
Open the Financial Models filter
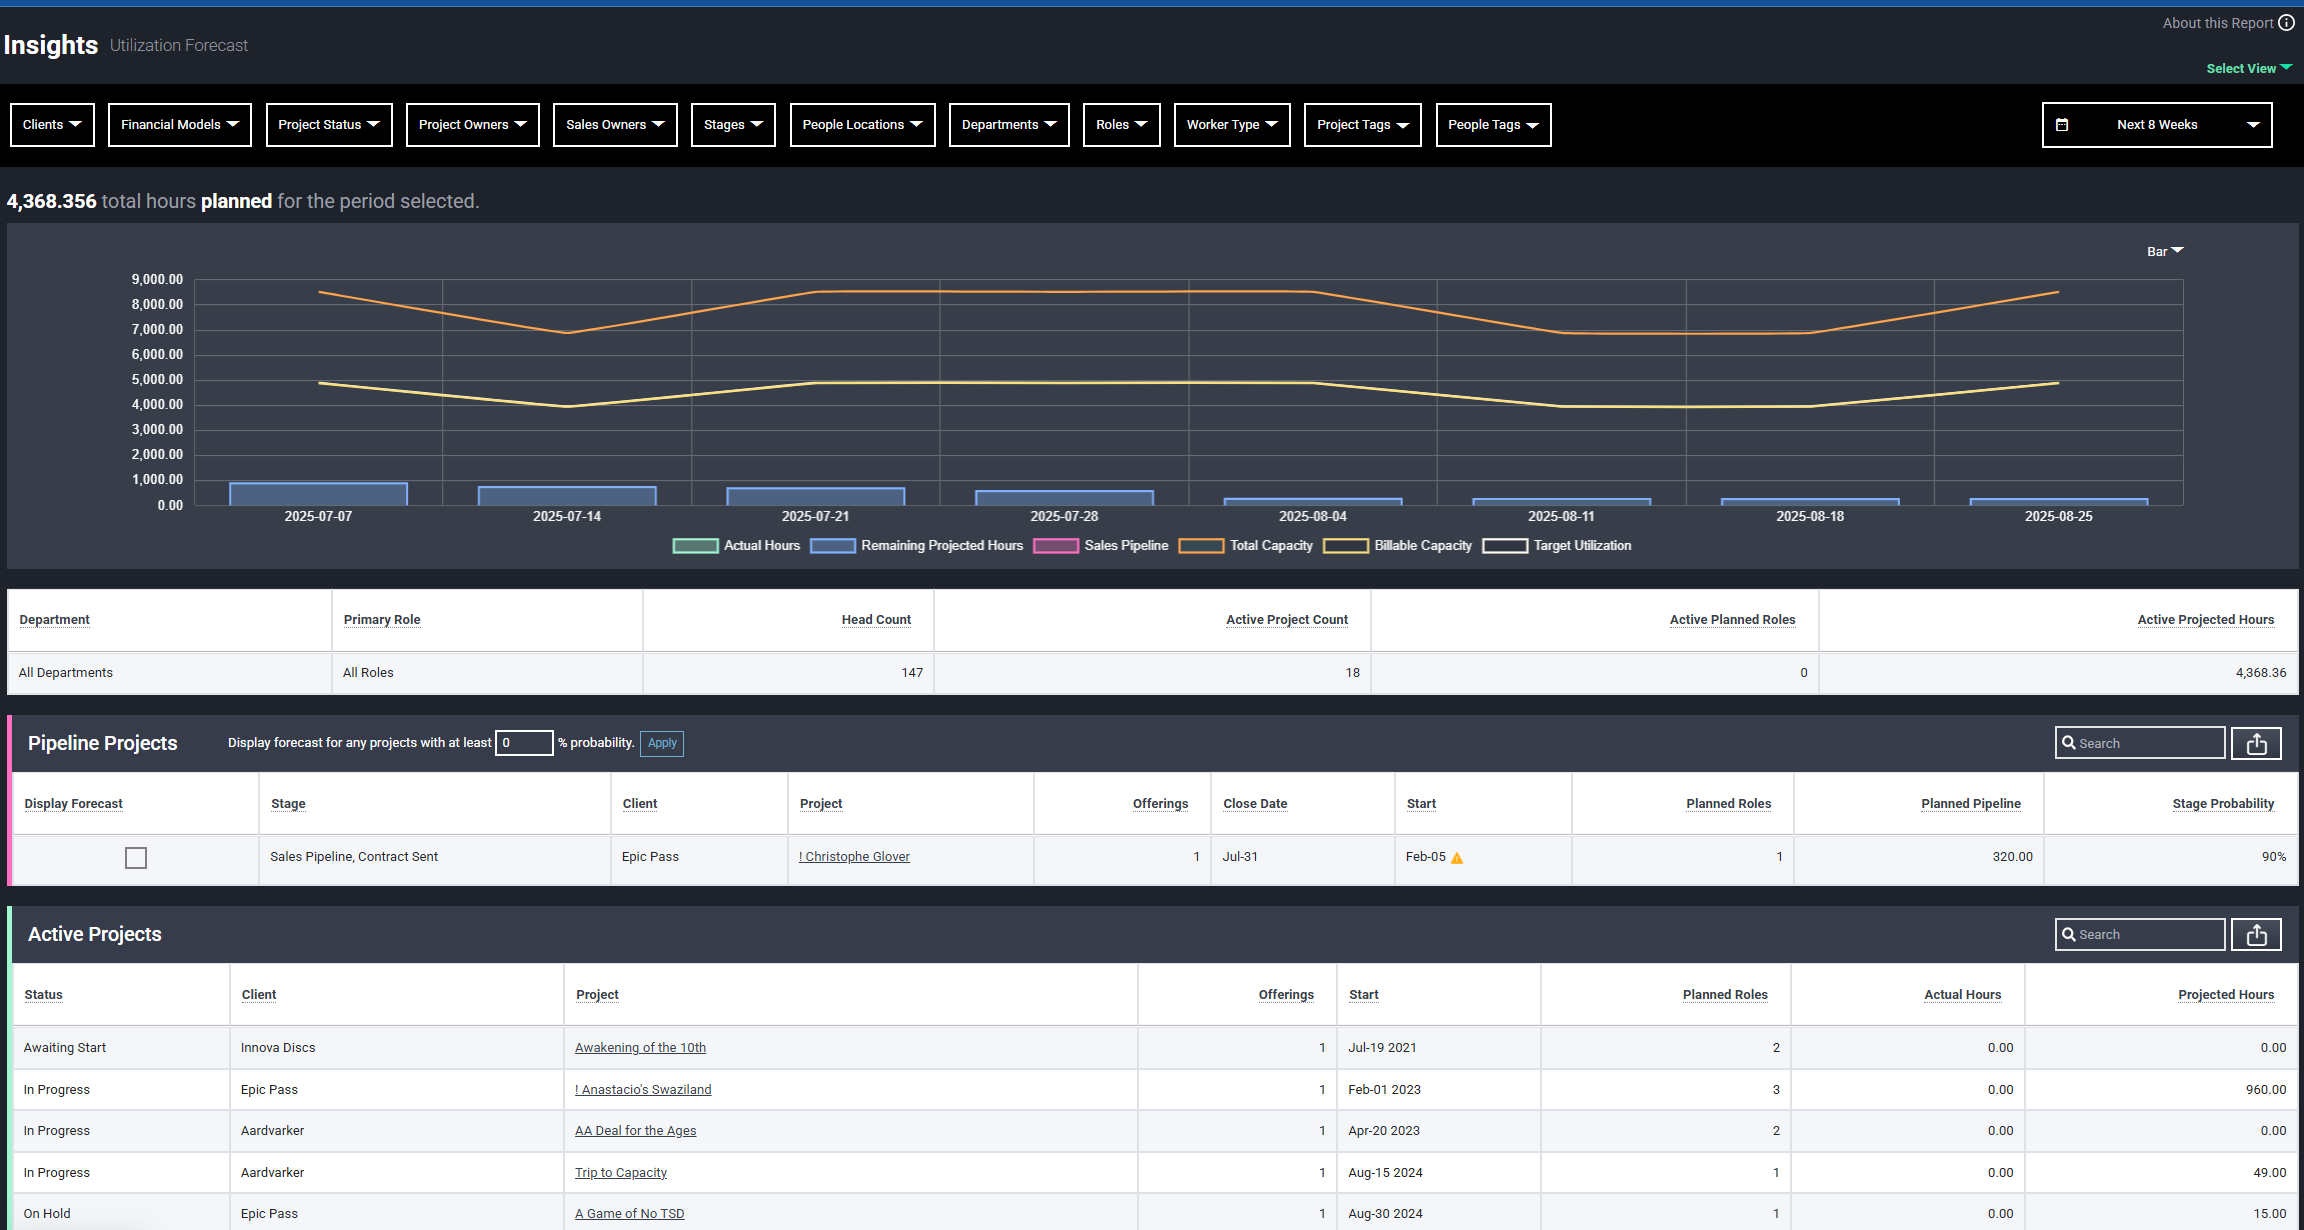179,124
